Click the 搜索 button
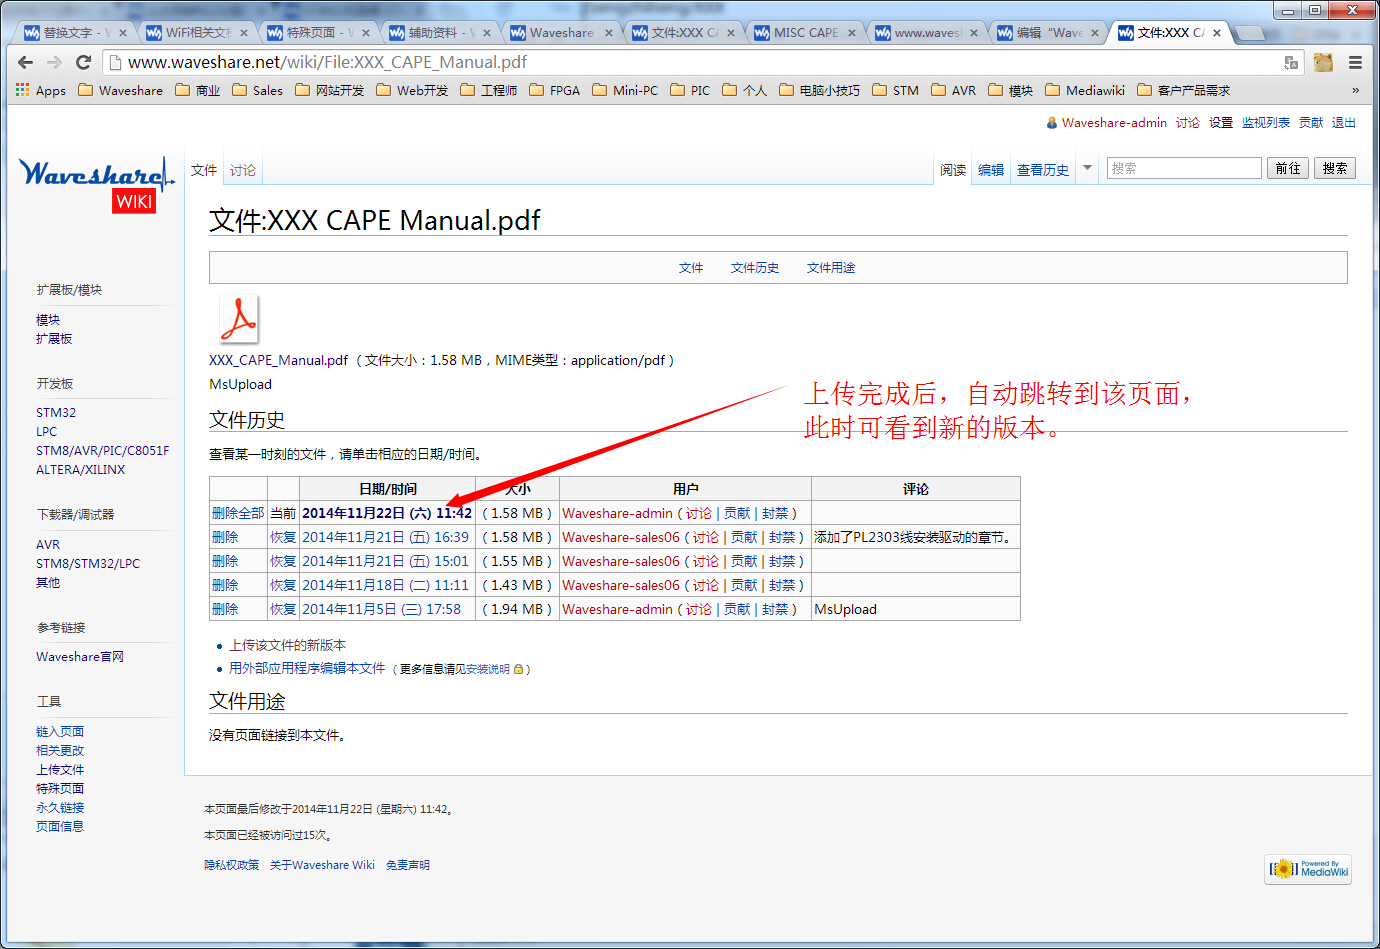This screenshot has height=949, width=1380. (x=1335, y=168)
